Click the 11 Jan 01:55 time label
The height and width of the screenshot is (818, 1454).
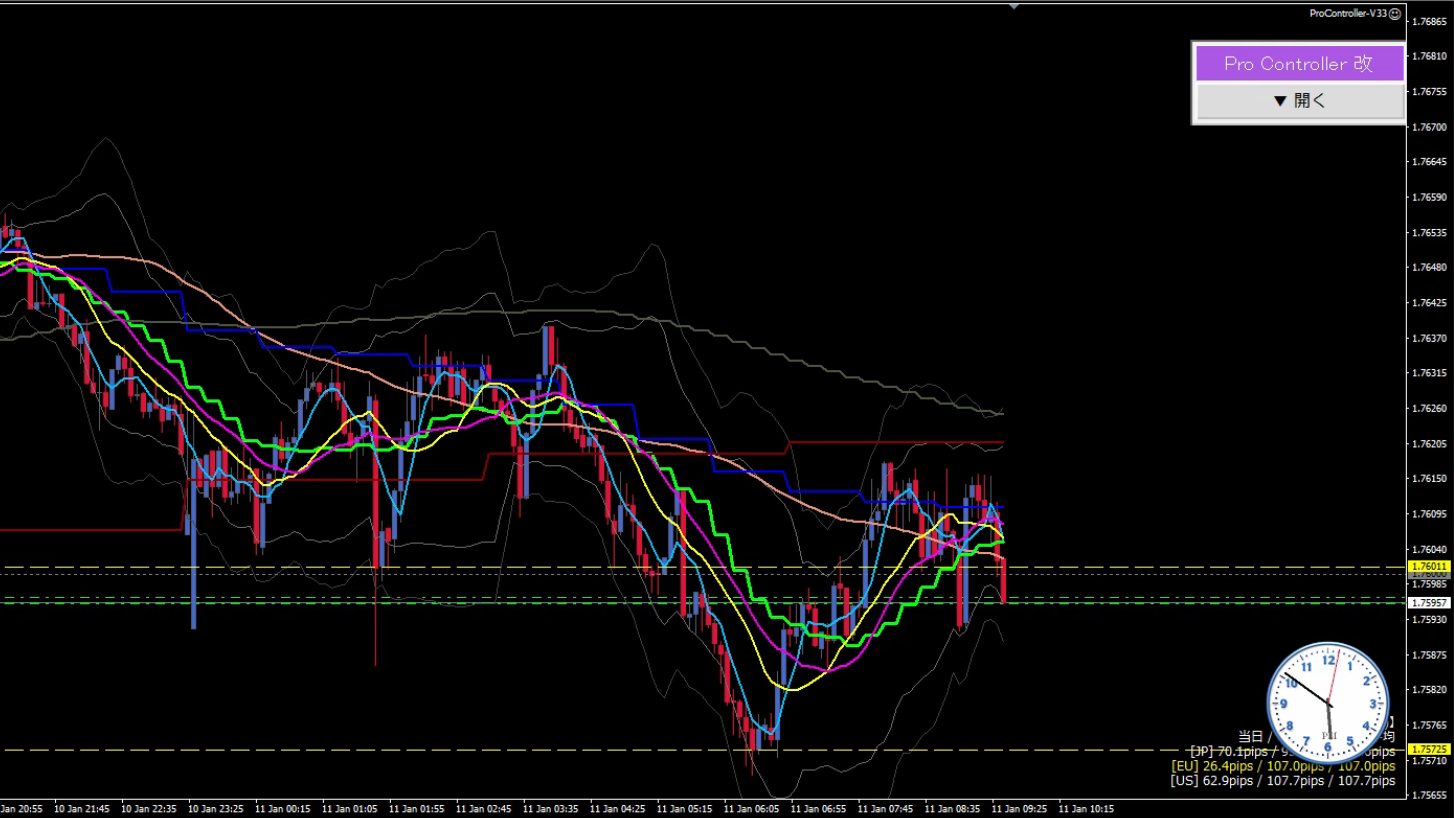point(416,808)
